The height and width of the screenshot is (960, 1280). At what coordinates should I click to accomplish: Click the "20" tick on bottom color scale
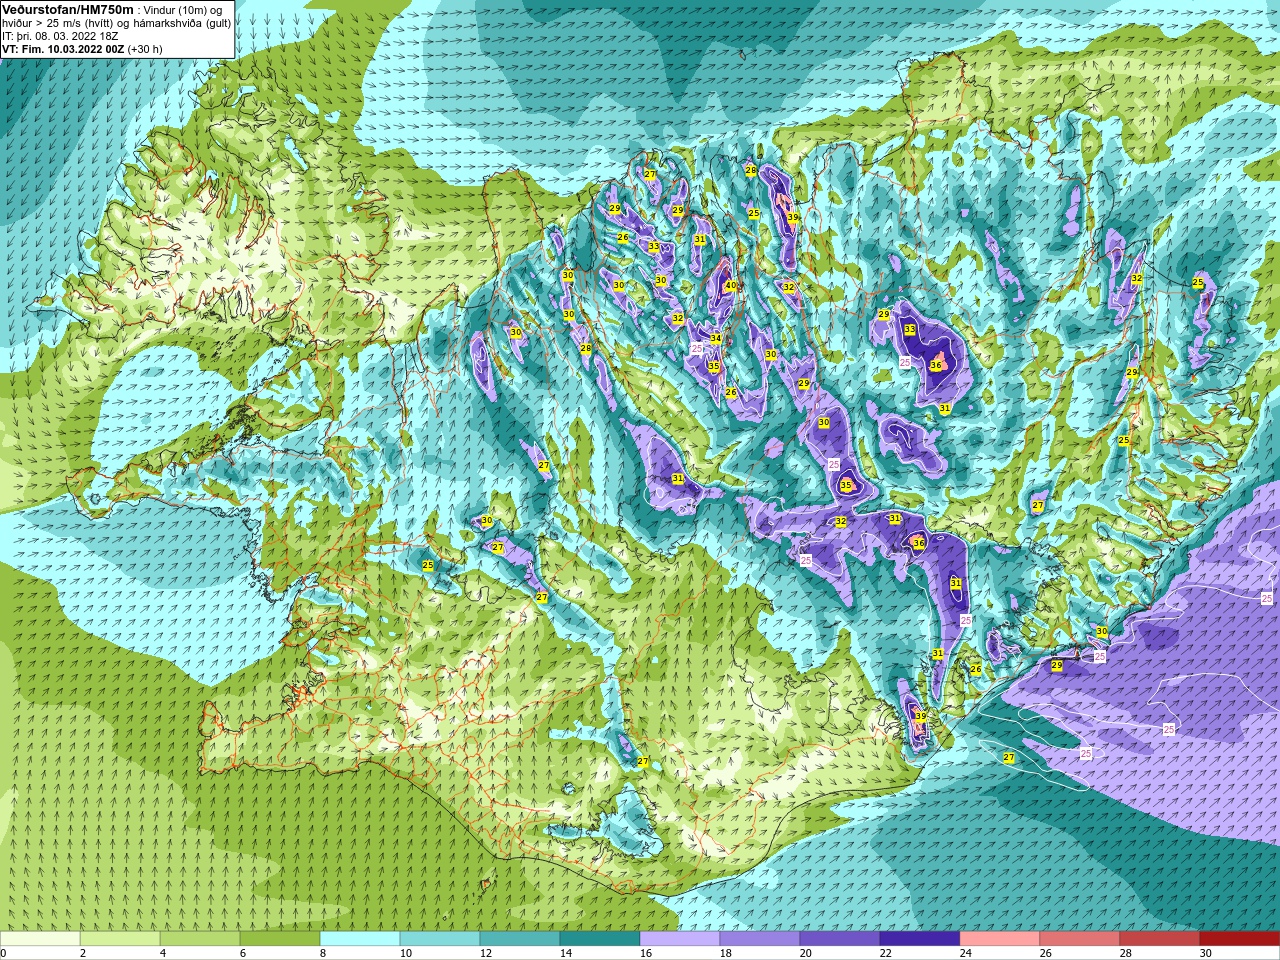coord(807,953)
